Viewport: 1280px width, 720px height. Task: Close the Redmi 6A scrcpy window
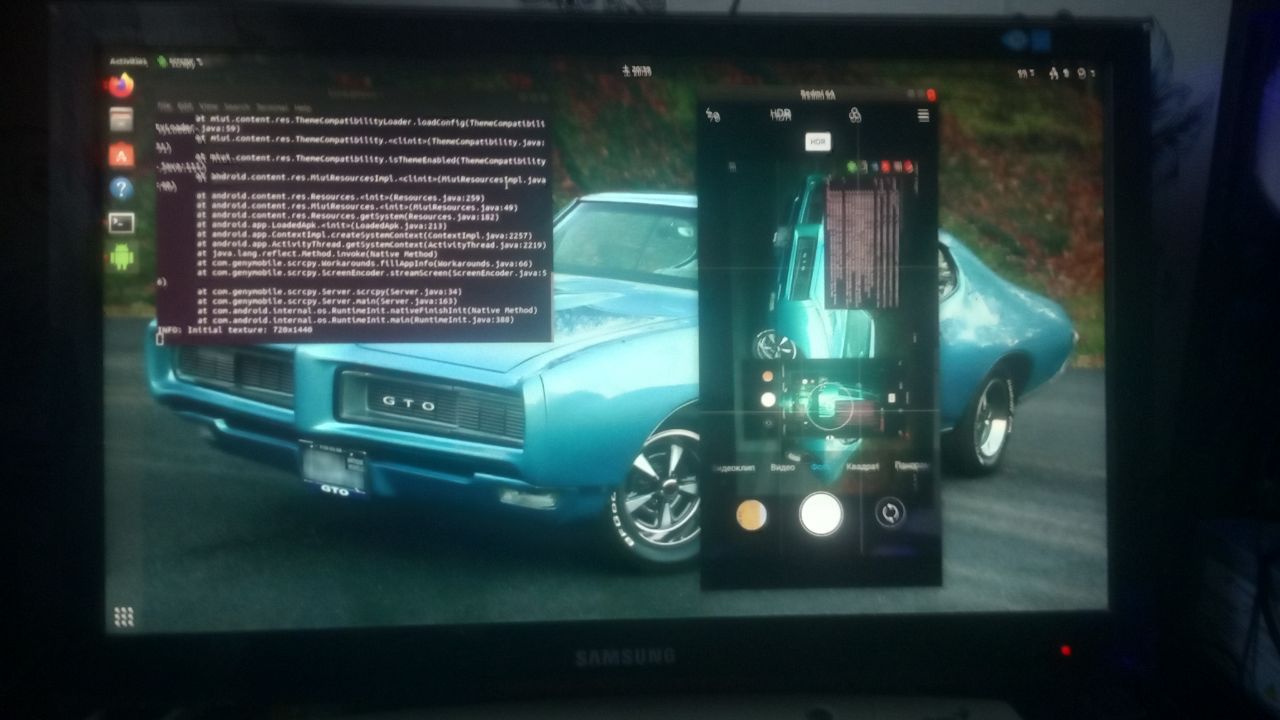click(x=931, y=94)
